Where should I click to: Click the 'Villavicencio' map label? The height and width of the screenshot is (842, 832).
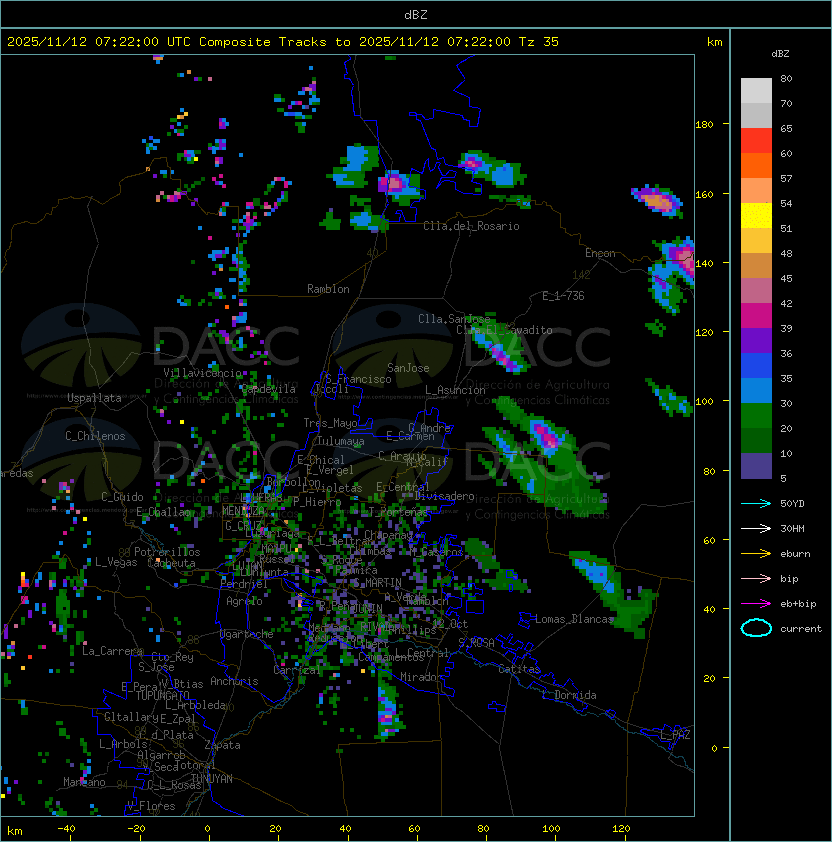pyautogui.click(x=202, y=373)
